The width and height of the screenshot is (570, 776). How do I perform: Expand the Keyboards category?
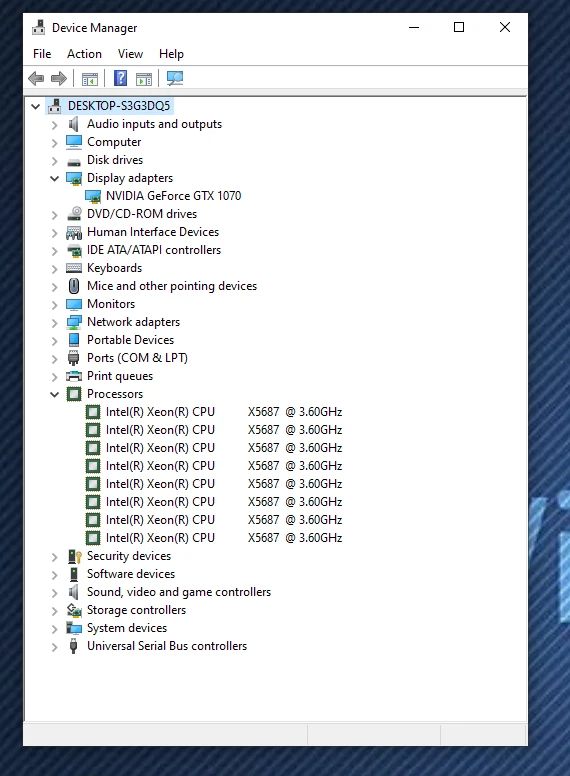pos(54,269)
